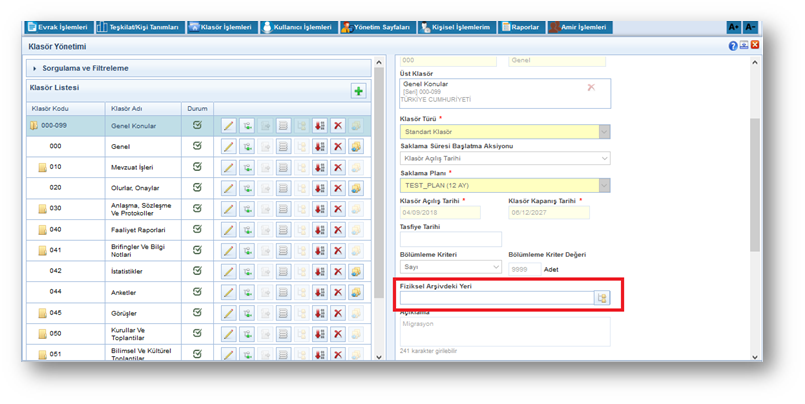Click the help question mark icon

[x=733, y=46]
